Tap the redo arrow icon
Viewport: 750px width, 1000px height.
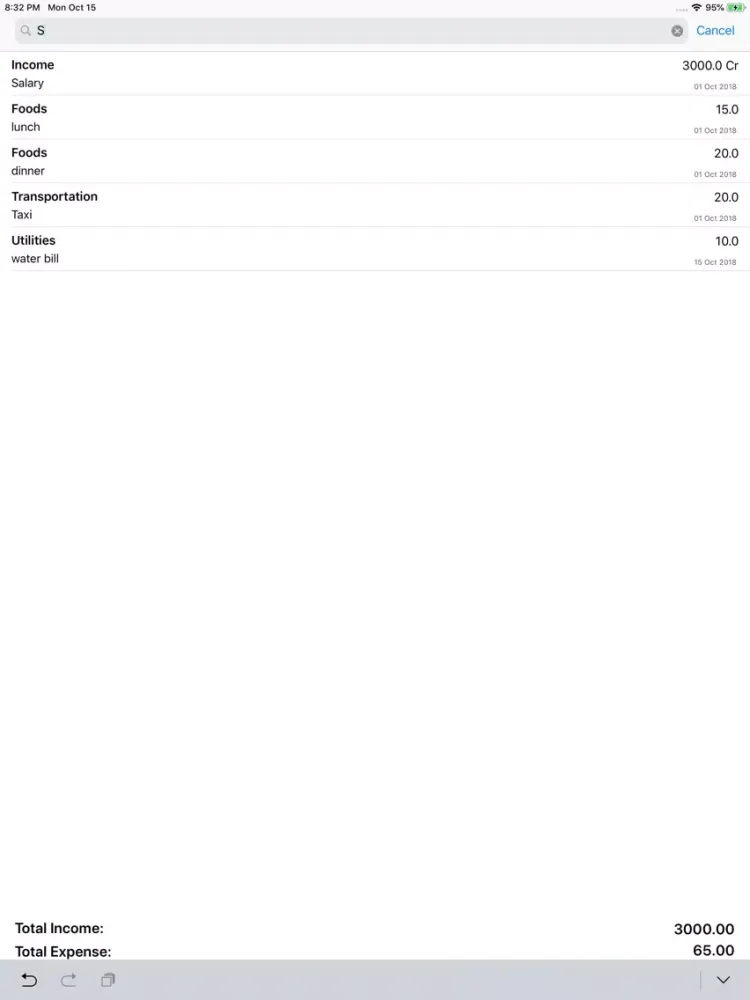click(68, 980)
